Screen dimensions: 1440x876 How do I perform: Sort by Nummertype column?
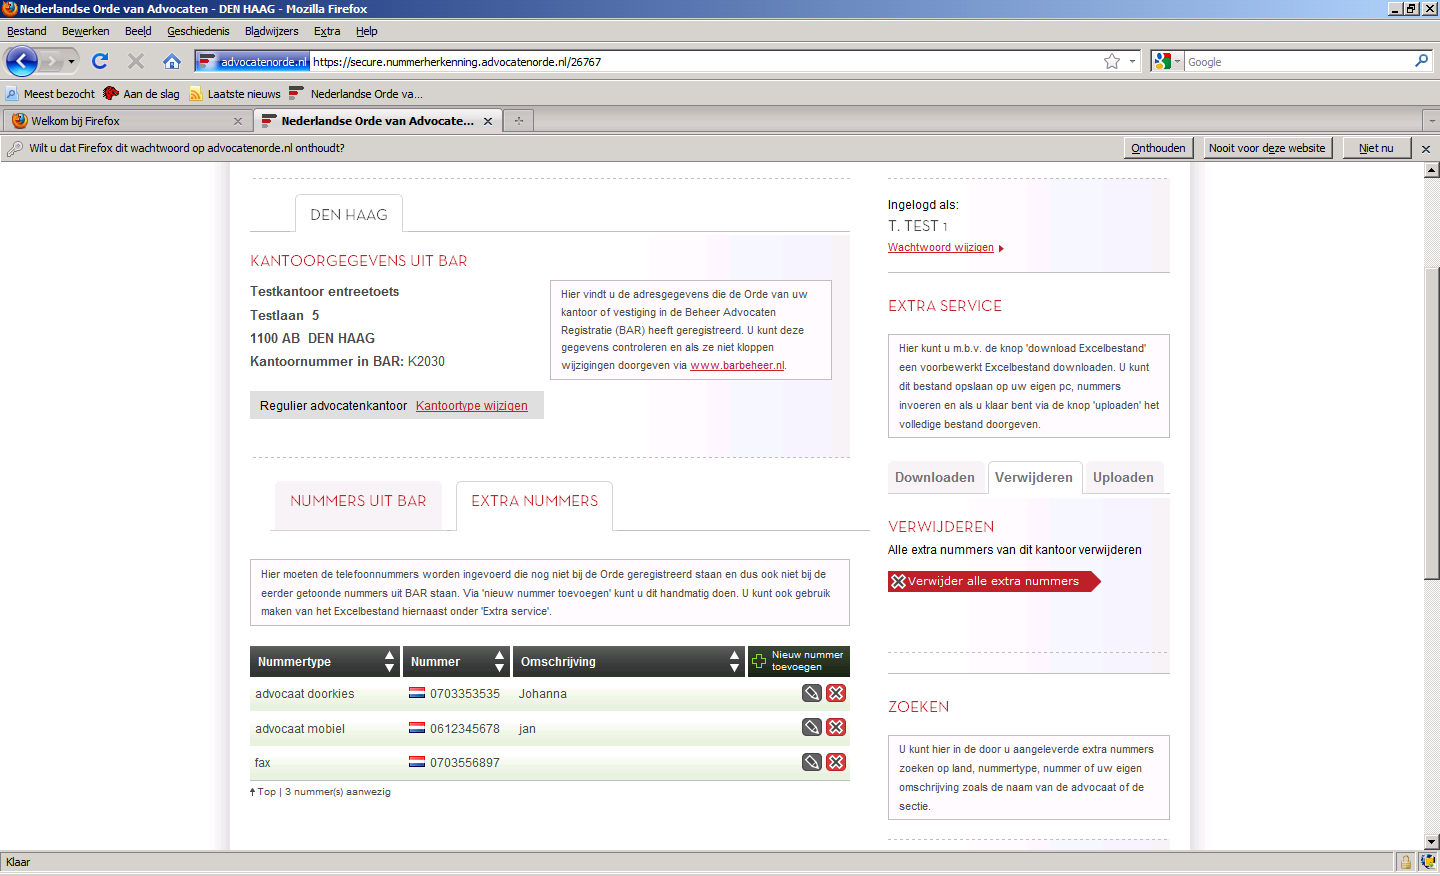(x=324, y=661)
